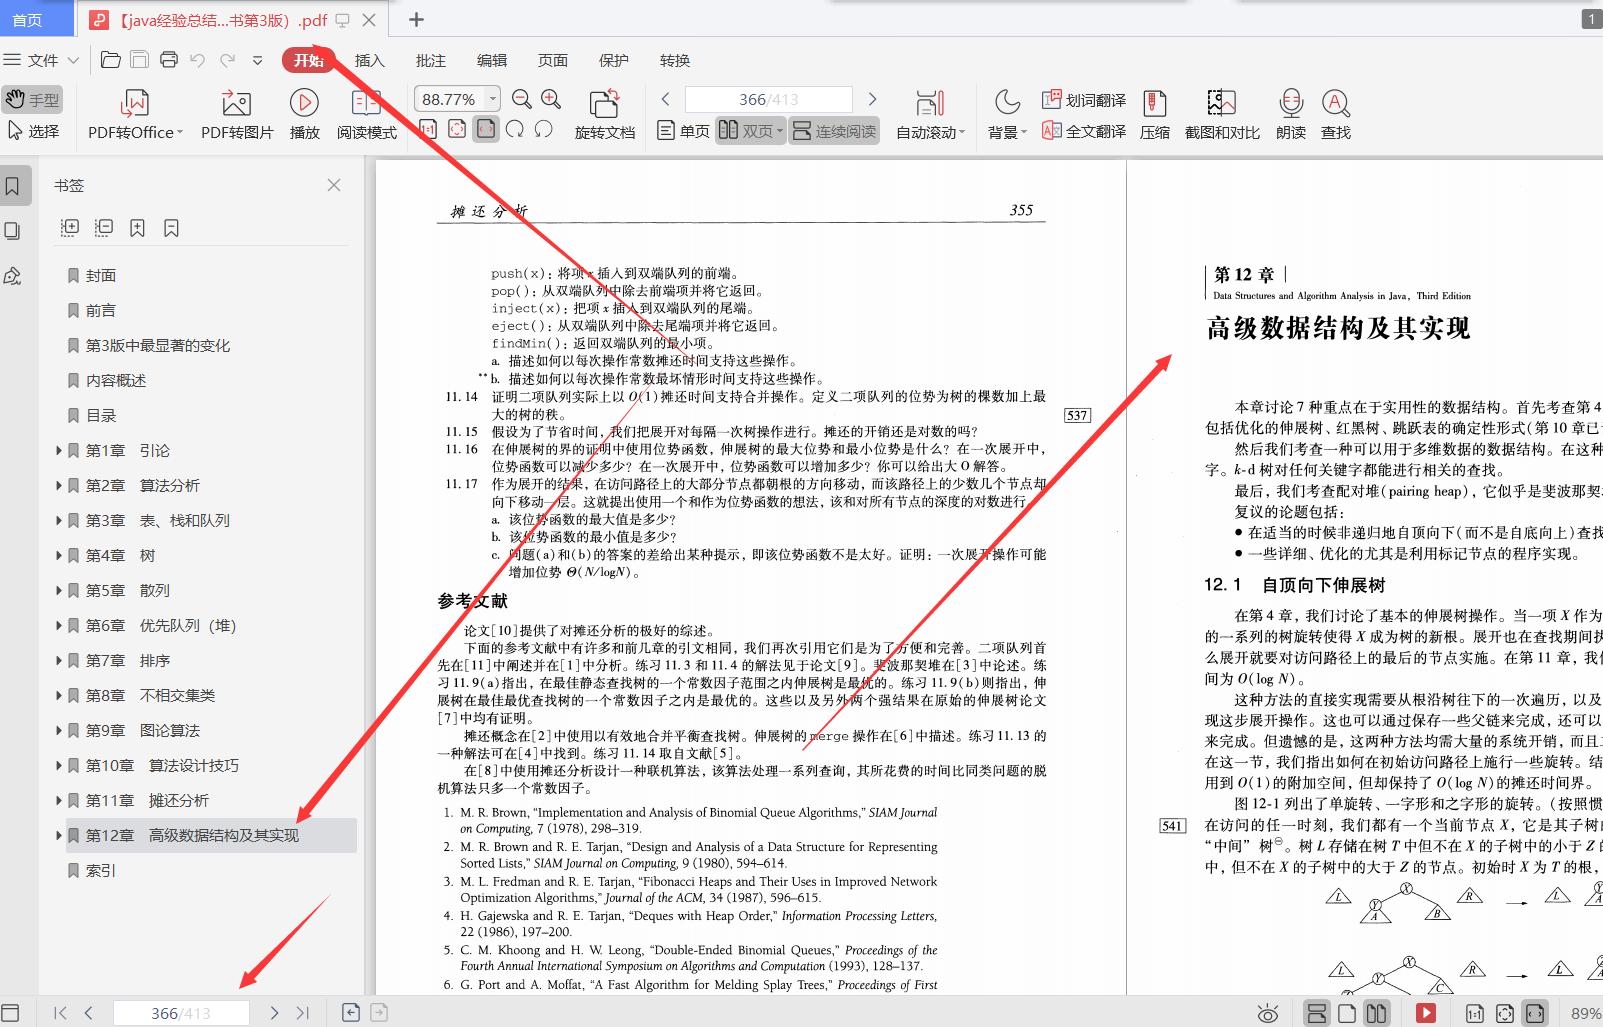The height and width of the screenshot is (1027, 1603).
Task: Launch the 压缩 compress tool
Action: pyautogui.click(x=1155, y=113)
